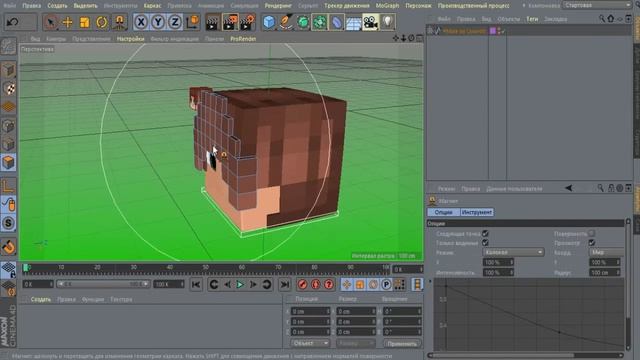Switch to Texture mode checker icon
The image size is (640, 360).
pos(9,89)
